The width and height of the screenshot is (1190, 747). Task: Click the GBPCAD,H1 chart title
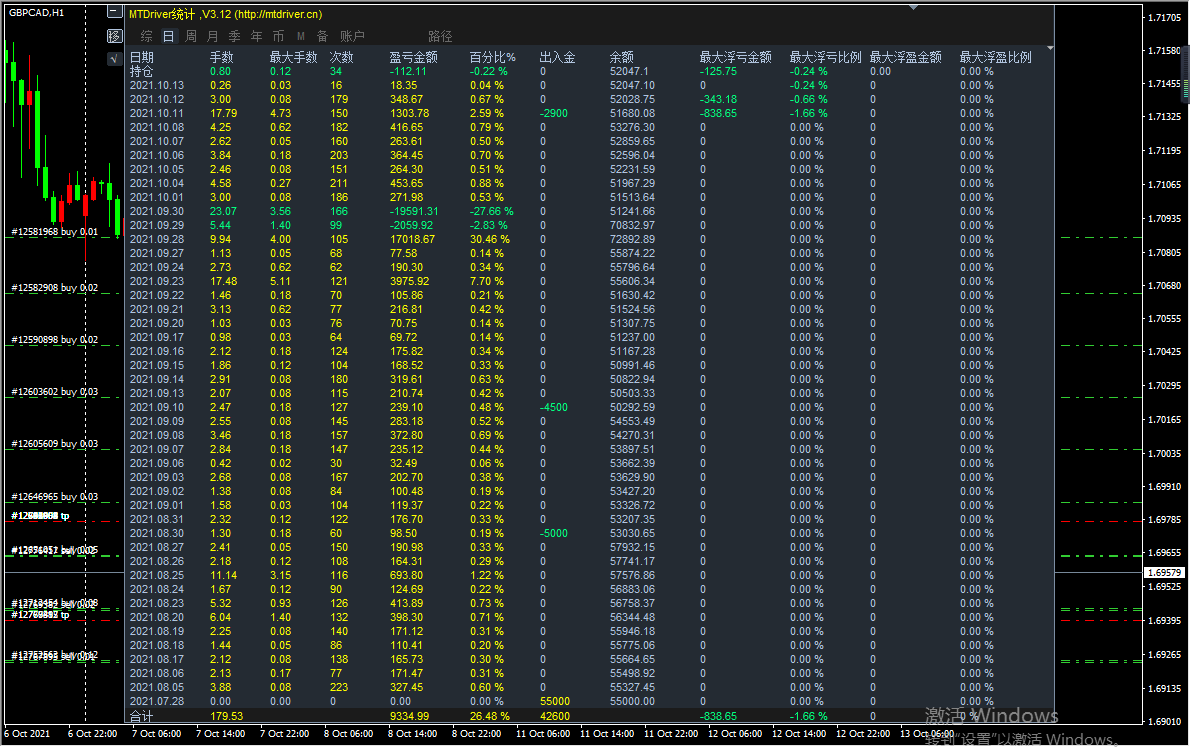coord(36,12)
